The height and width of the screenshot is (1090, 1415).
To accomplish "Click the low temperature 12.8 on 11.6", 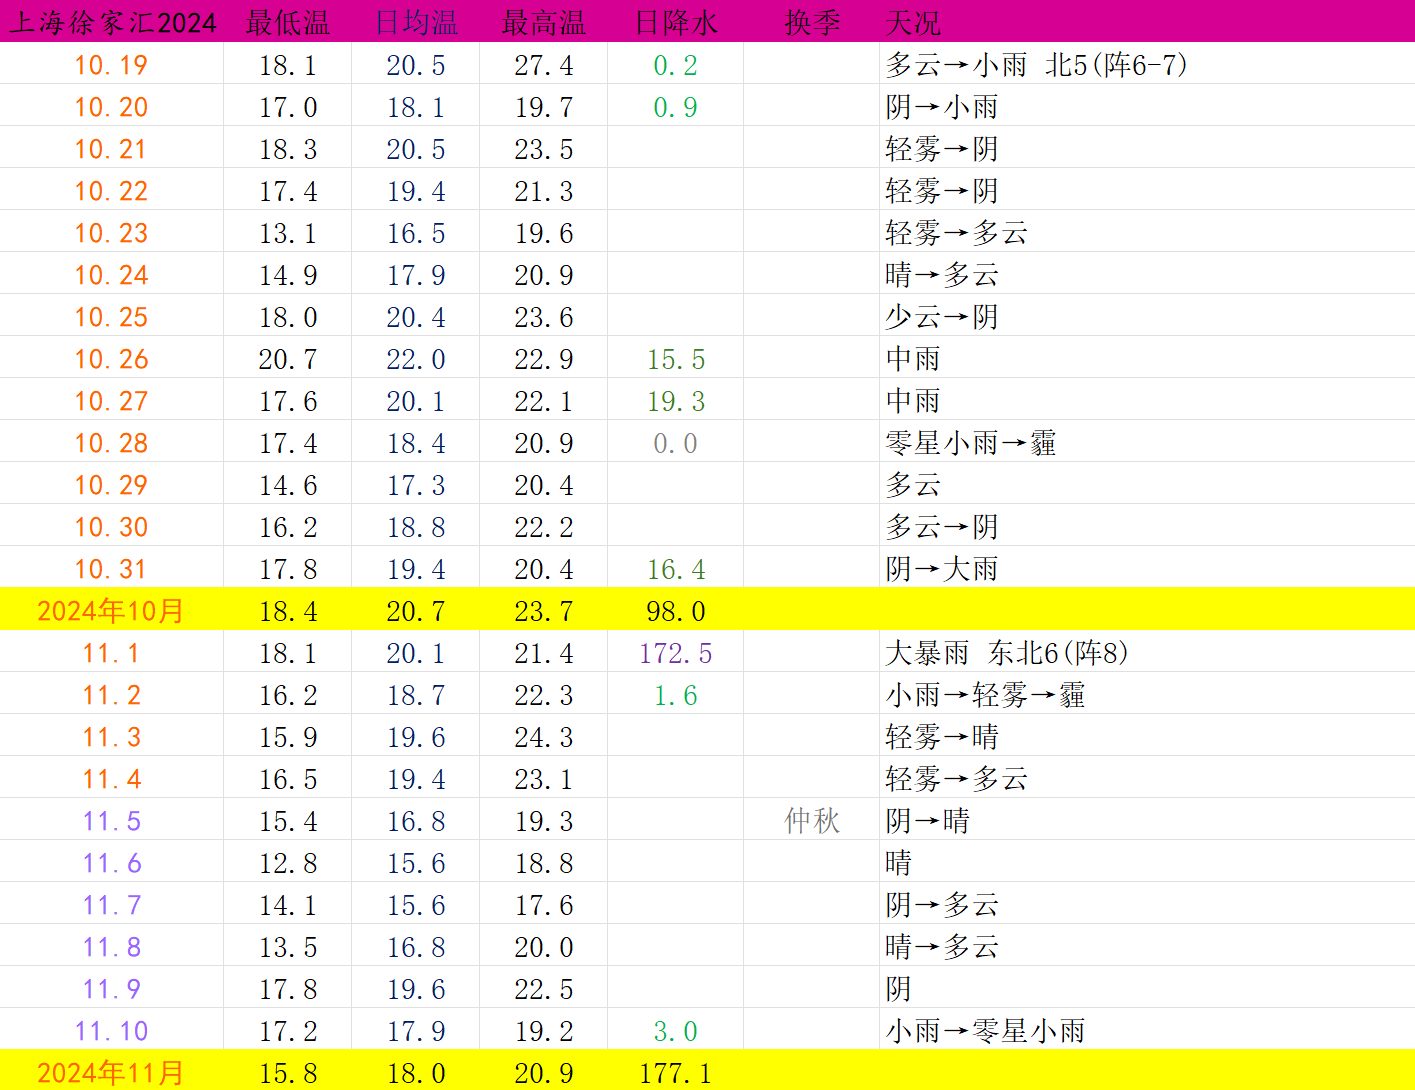I will [288, 863].
